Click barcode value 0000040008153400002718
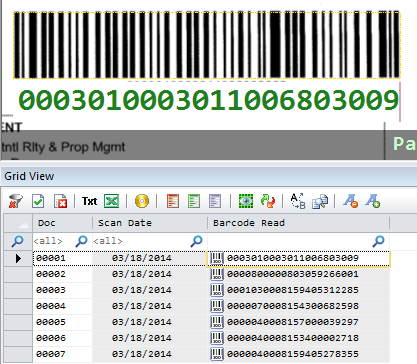This screenshot has width=417, height=364. pyautogui.click(x=293, y=338)
